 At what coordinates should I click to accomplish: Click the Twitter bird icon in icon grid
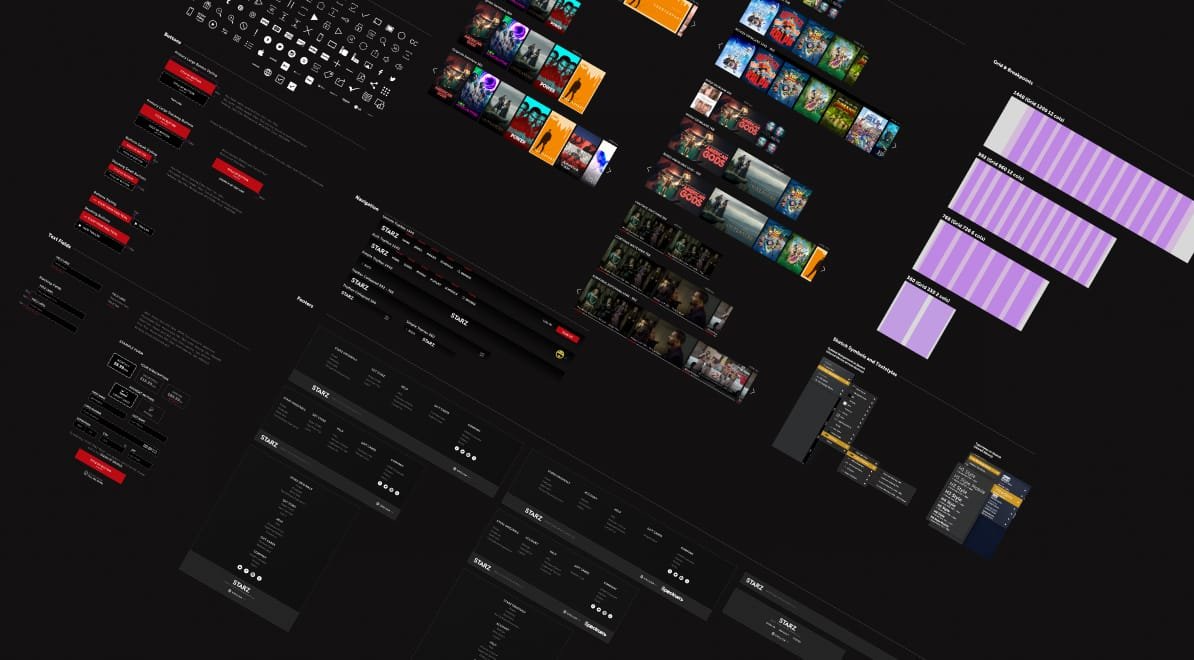[x=392, y=79]
